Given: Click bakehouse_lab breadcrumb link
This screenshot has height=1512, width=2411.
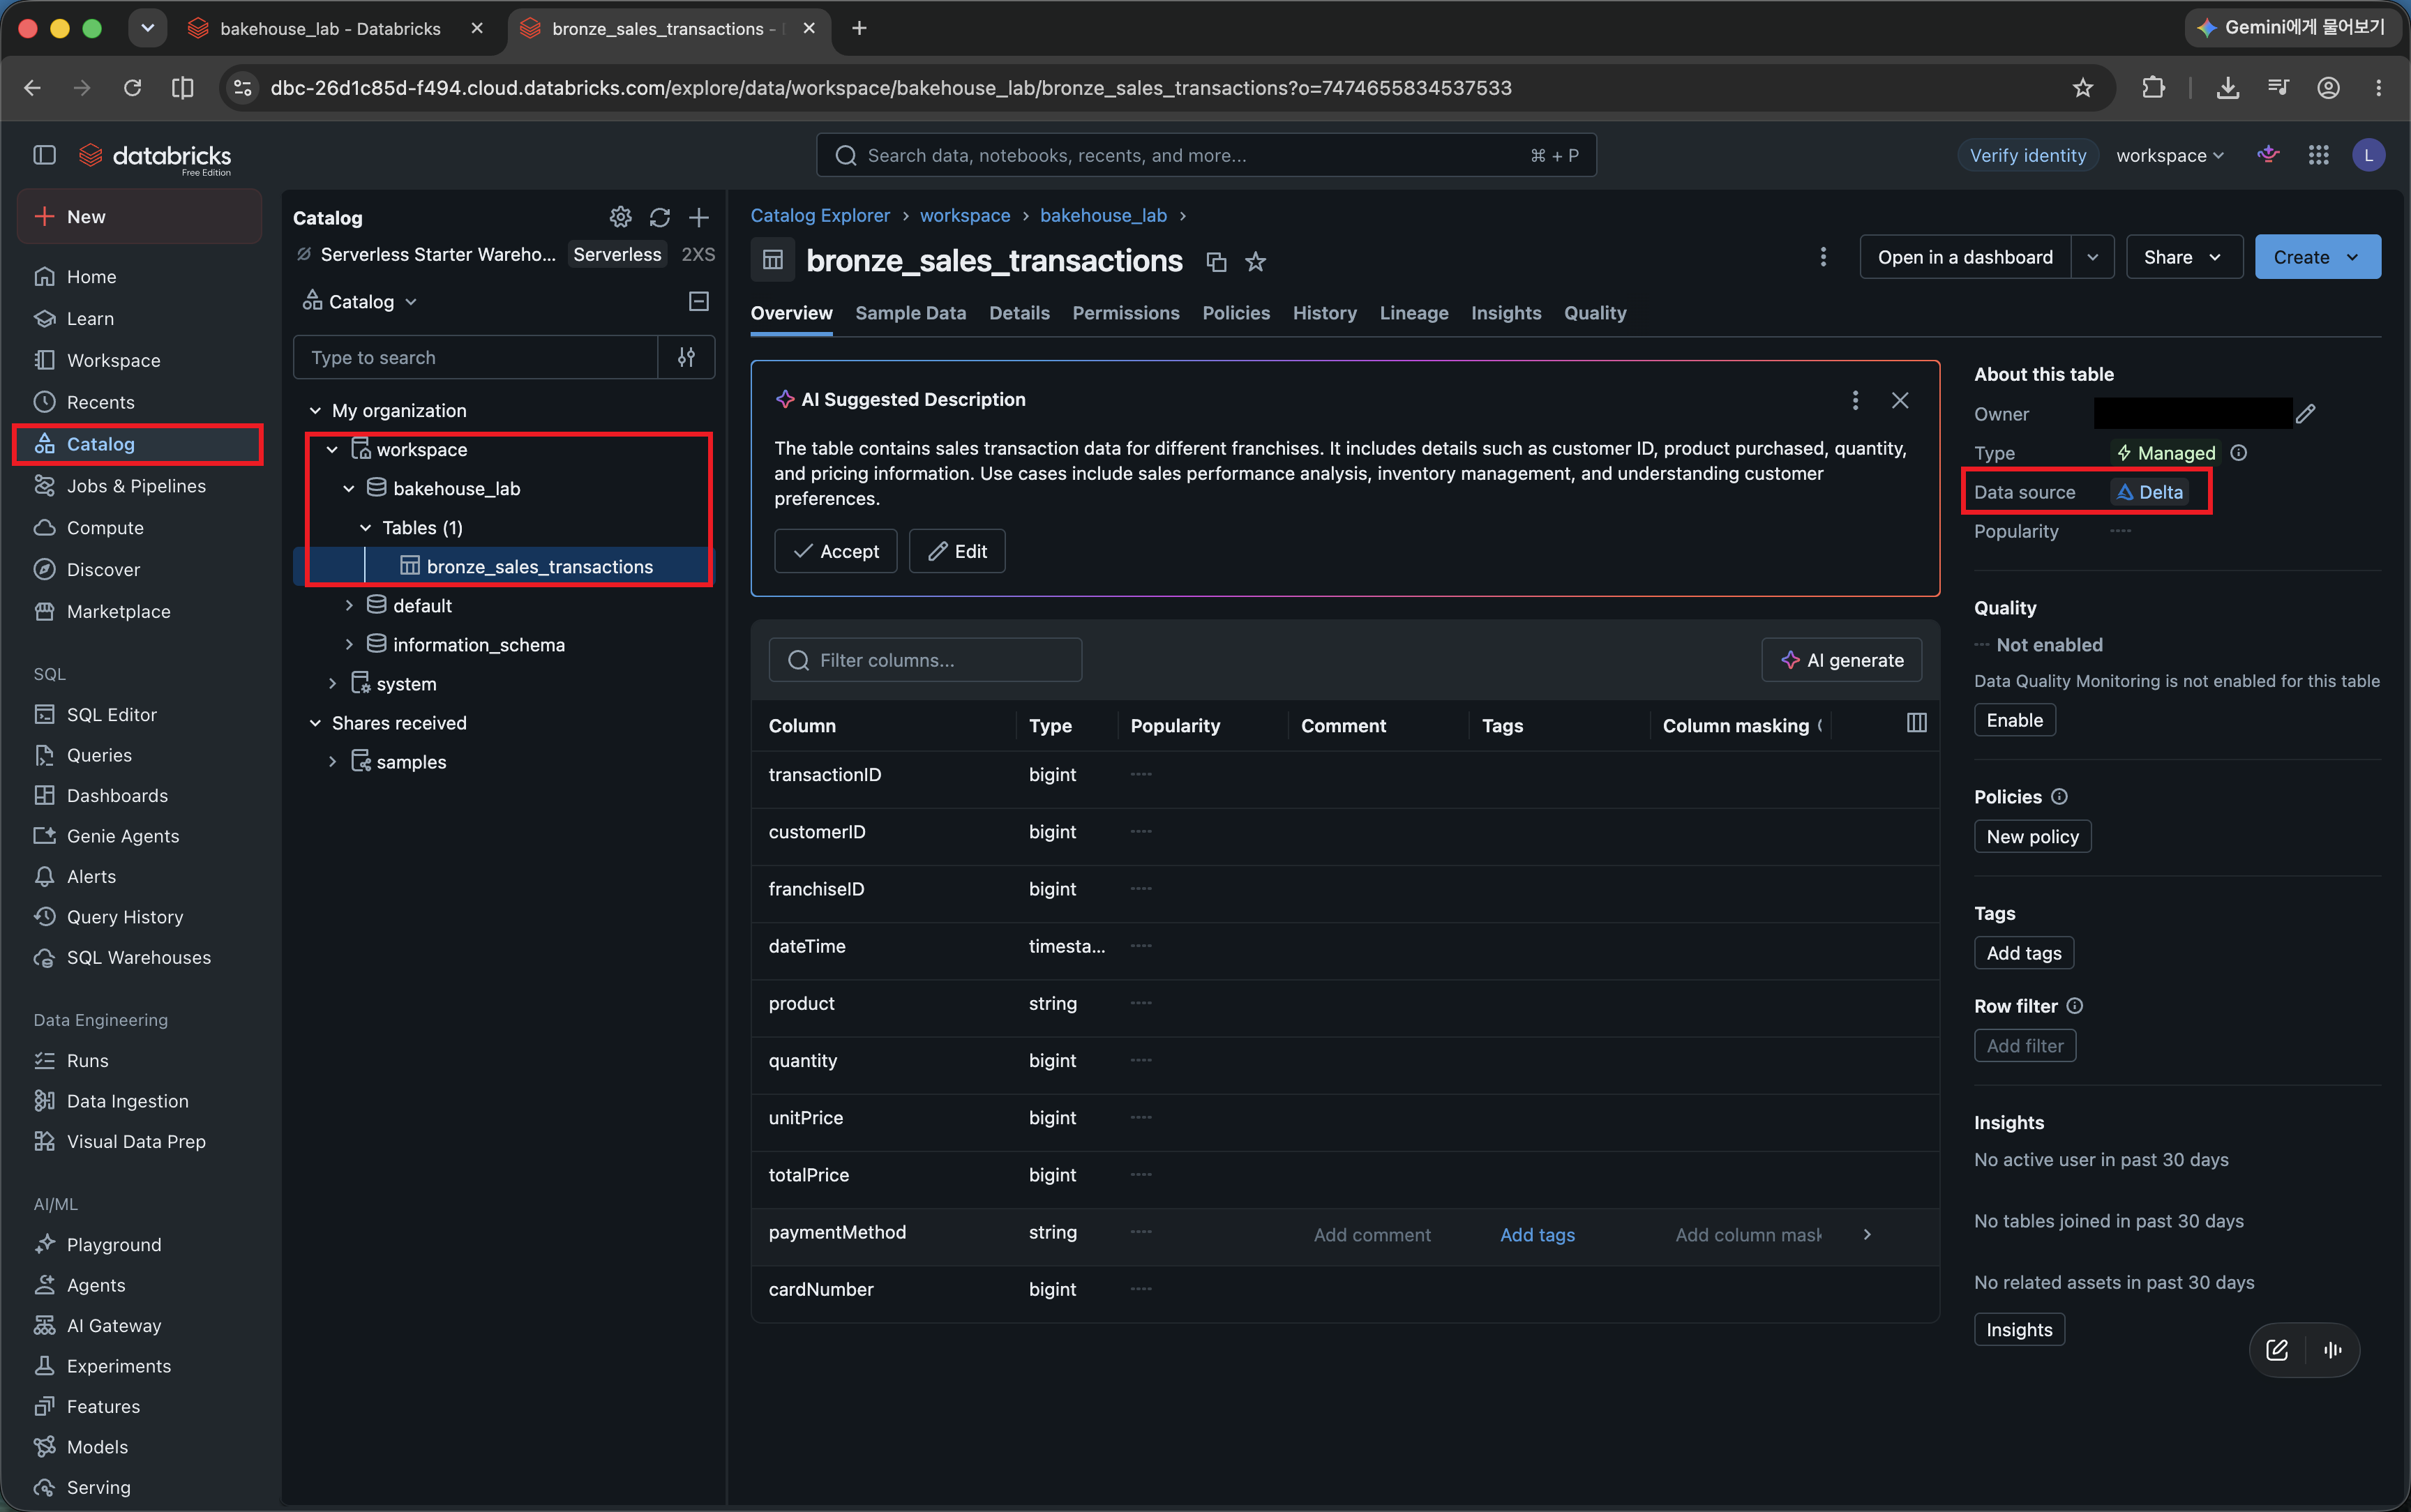Looking at the screenshot, I should pos(1103,215).
